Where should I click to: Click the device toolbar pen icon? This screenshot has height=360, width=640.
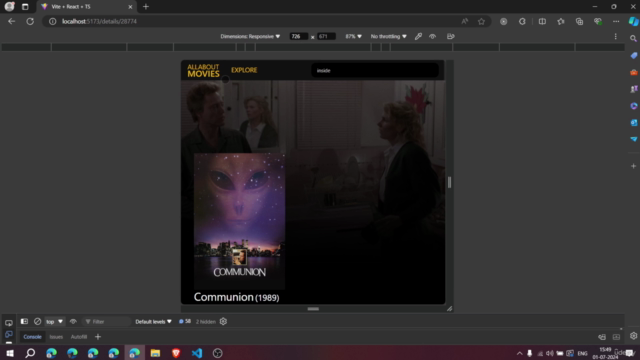(418, 36)
